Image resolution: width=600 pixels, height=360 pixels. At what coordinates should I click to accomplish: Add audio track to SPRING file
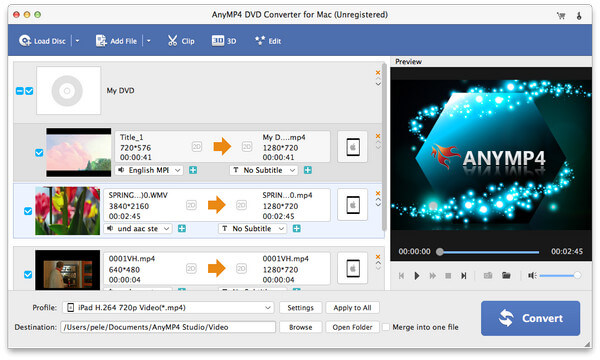click(x=182, y=228)
